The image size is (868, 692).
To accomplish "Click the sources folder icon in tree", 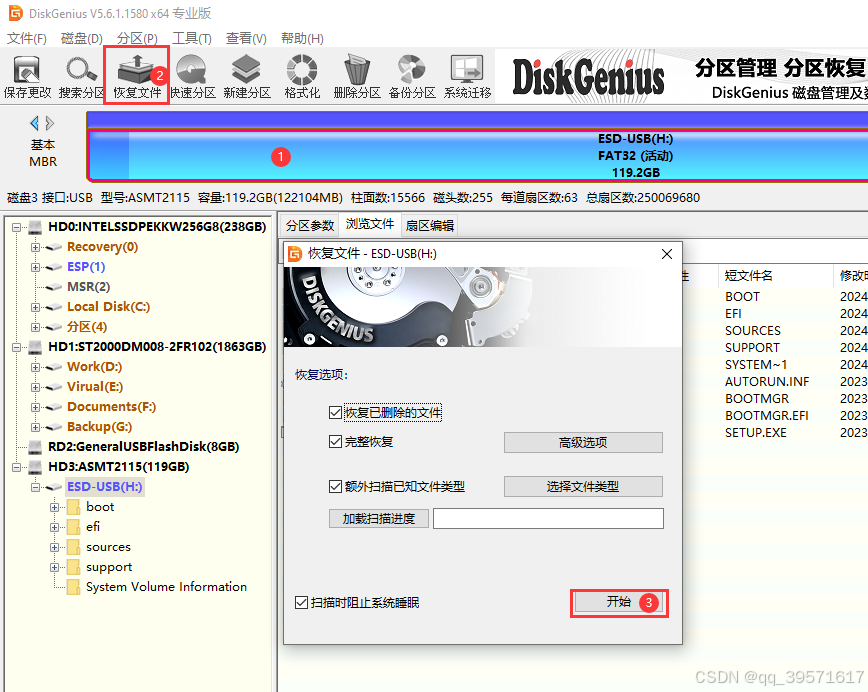I will (x=73, y=547).
